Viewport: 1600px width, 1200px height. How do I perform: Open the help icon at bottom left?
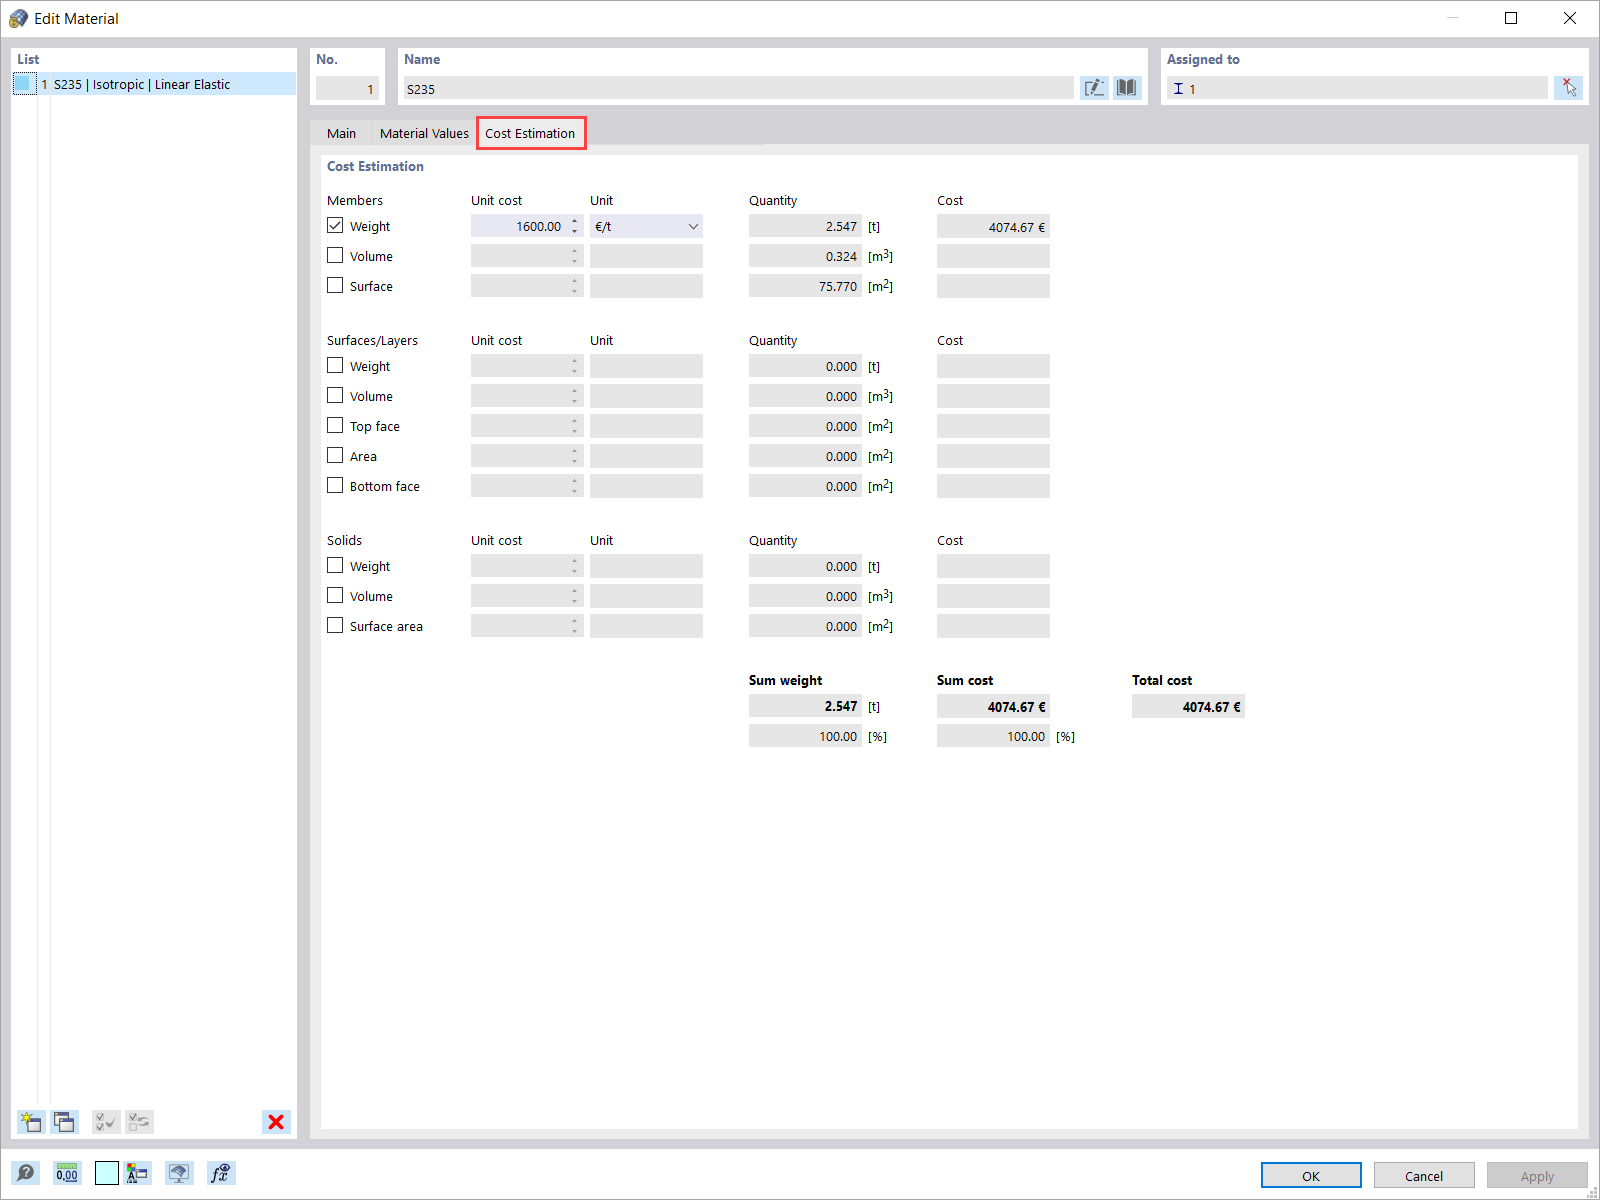point(26,1173)
